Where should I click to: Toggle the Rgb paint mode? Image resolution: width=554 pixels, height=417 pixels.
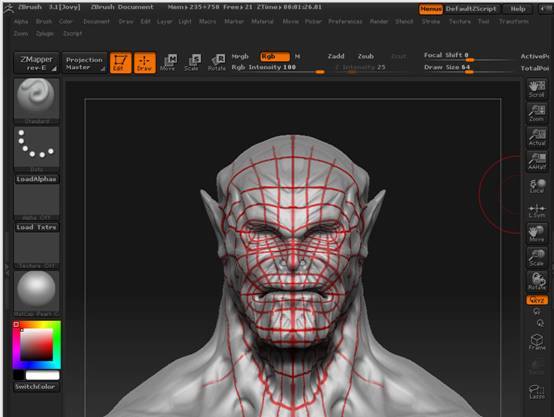click(x=275, y=57)
